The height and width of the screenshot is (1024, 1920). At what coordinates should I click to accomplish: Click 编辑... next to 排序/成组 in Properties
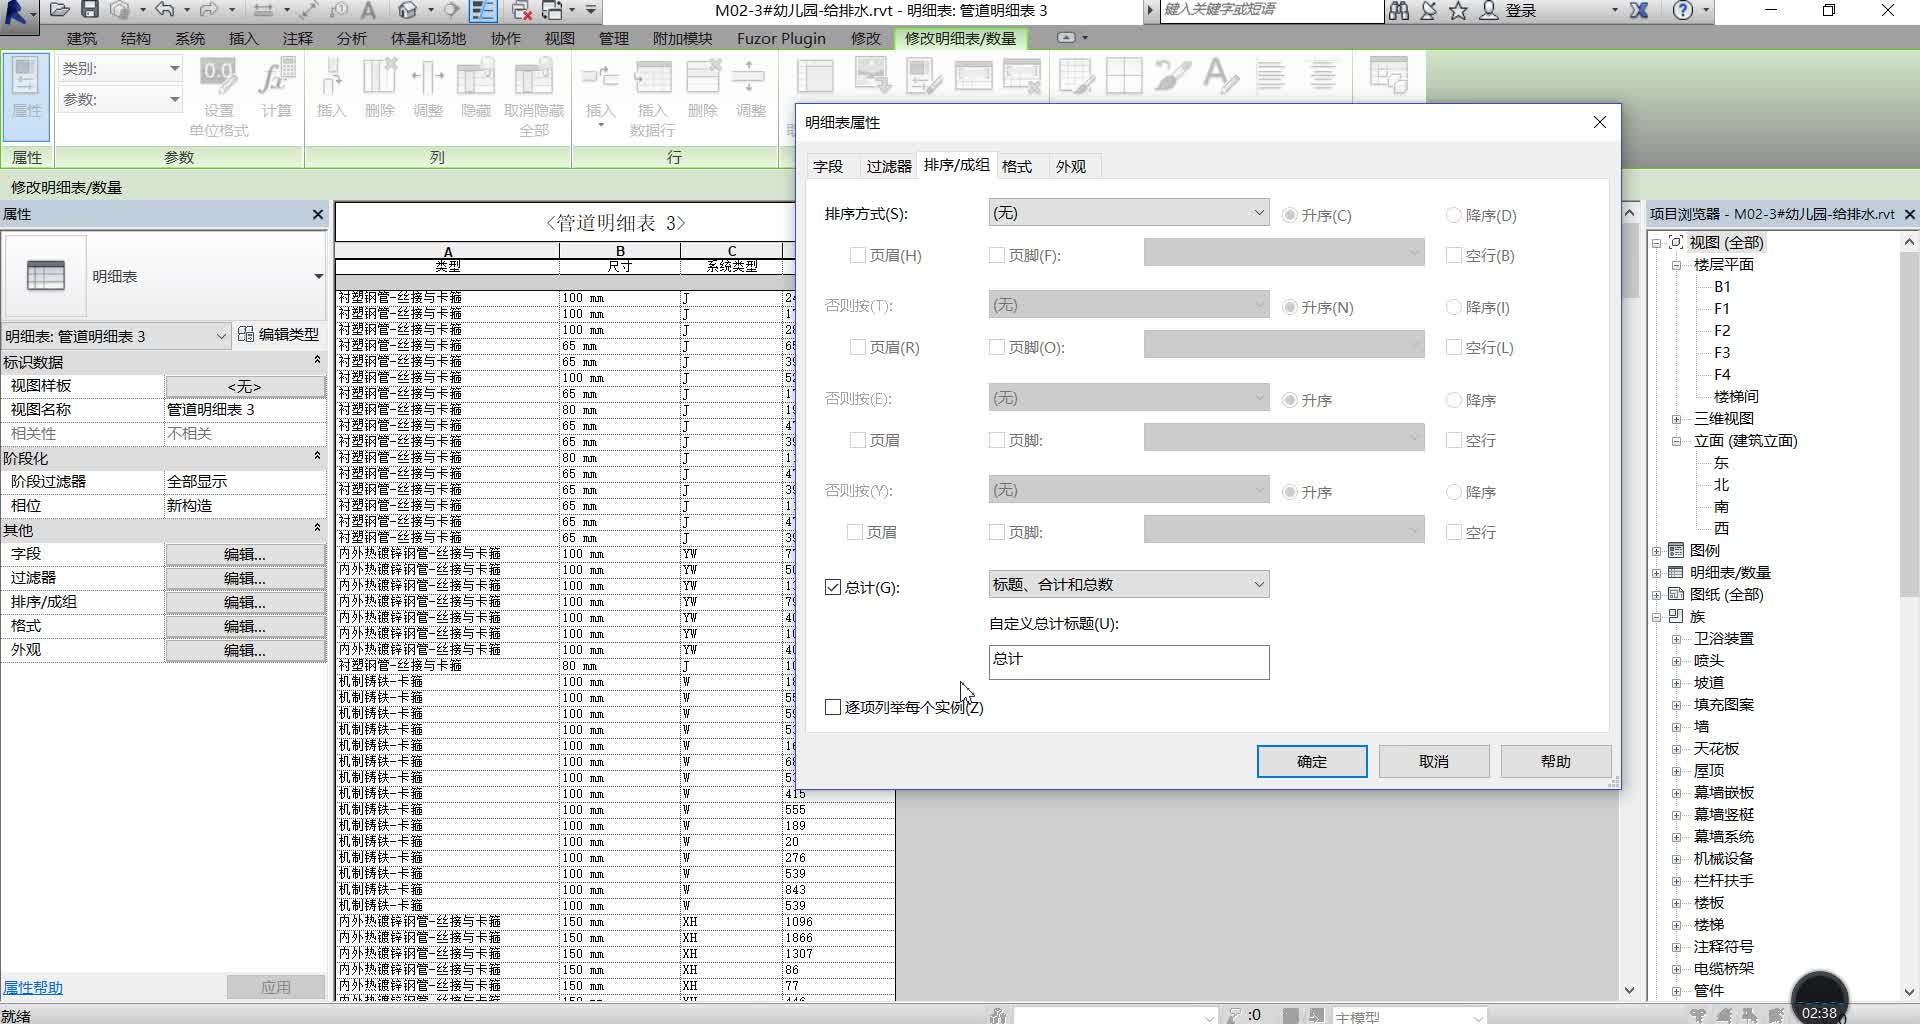pos(245,602)
